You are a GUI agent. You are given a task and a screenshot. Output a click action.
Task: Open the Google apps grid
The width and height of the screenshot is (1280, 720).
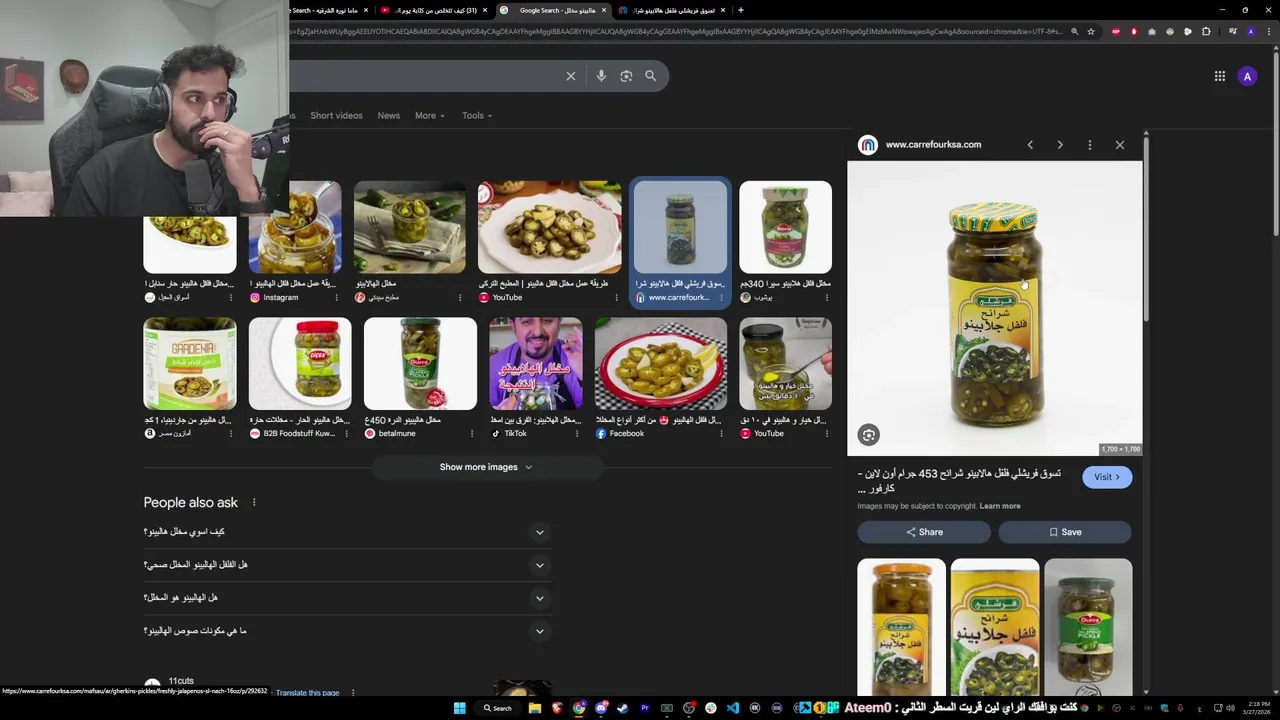point(1220,76)
